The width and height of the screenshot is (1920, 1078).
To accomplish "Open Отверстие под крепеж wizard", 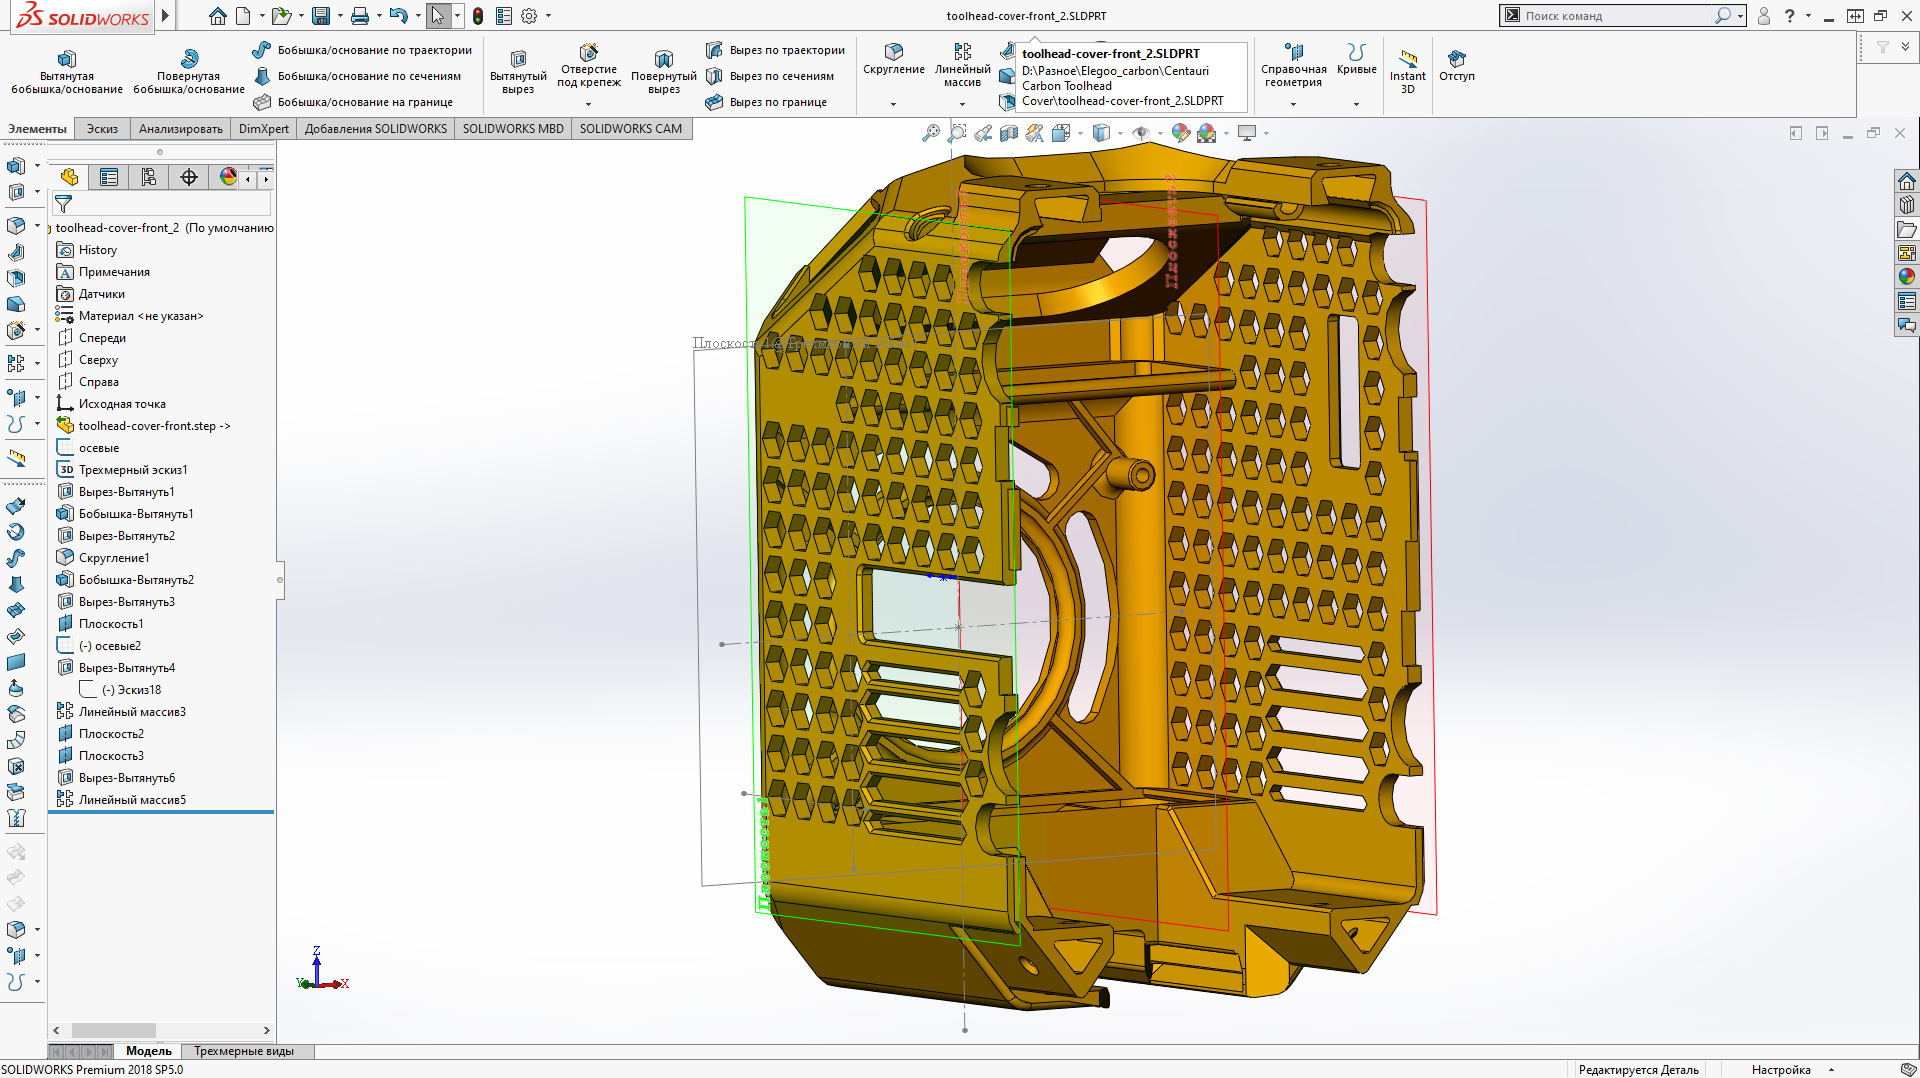I will [589, 66].
